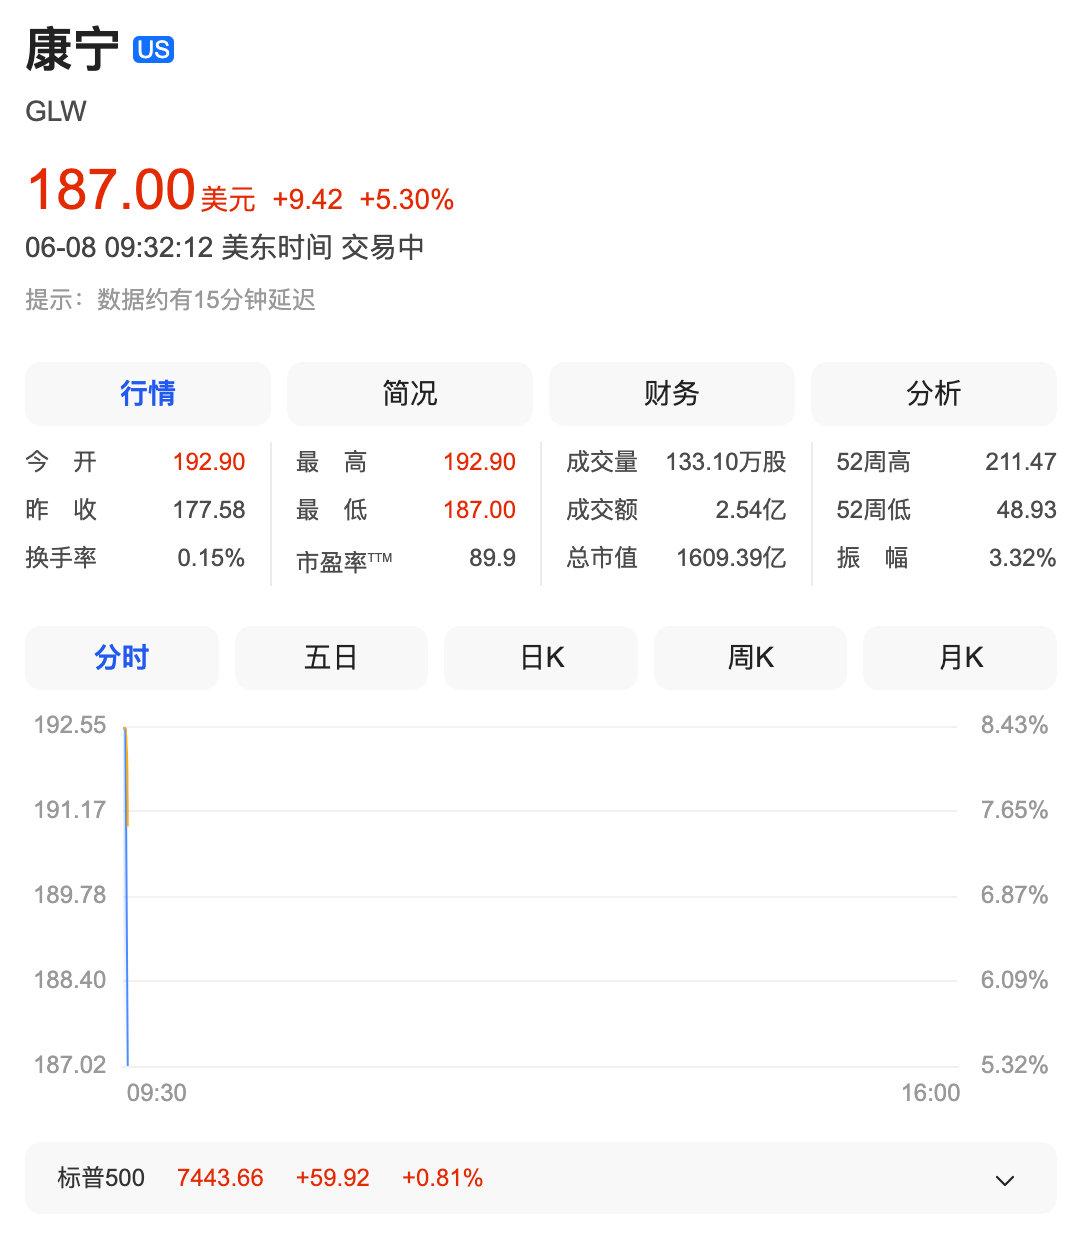Image resolution: width=1080 pixels, height=1258 pixels.
Task: Click the 09:30 time axis label
Action: coord(157,1092)
